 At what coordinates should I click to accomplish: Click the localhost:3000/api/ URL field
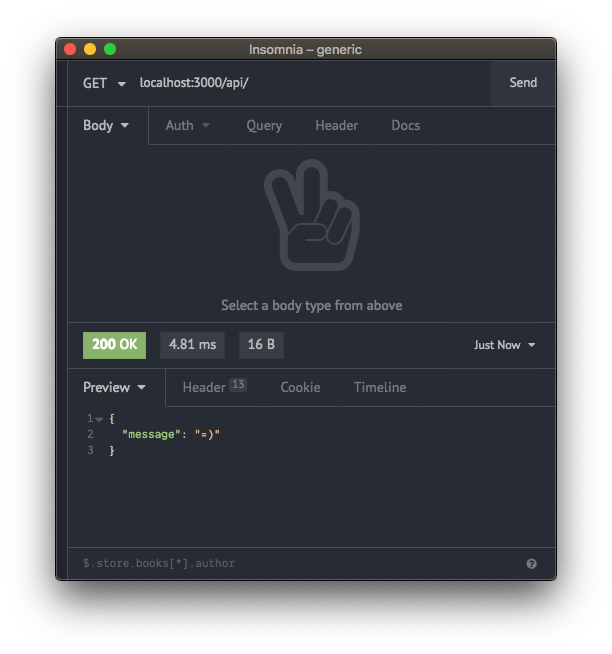pos(310,83)
